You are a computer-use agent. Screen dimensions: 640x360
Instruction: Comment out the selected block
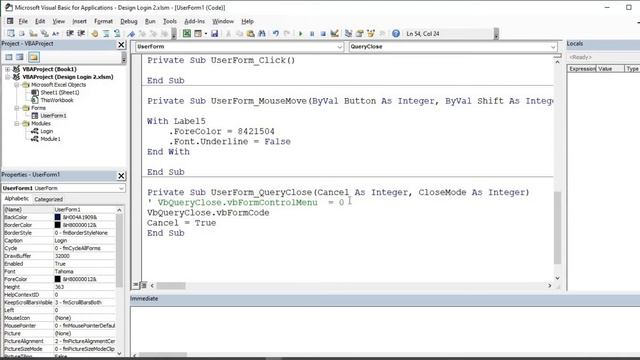(106, 33)
